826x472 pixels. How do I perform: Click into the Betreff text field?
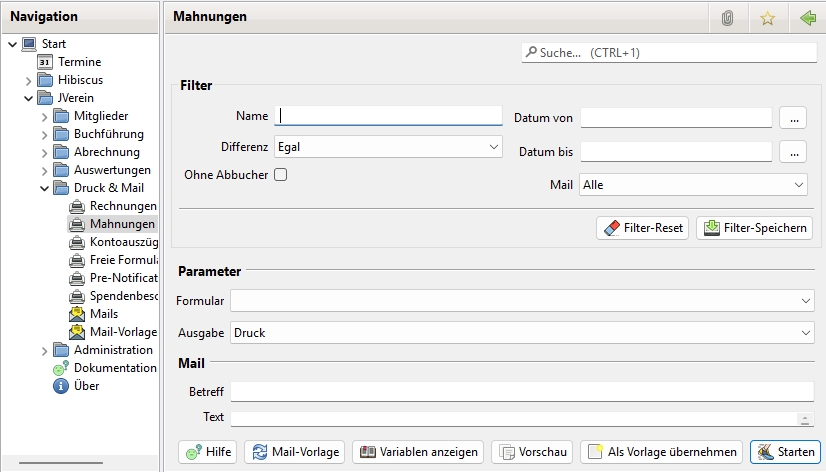click(x=522, y=391)
